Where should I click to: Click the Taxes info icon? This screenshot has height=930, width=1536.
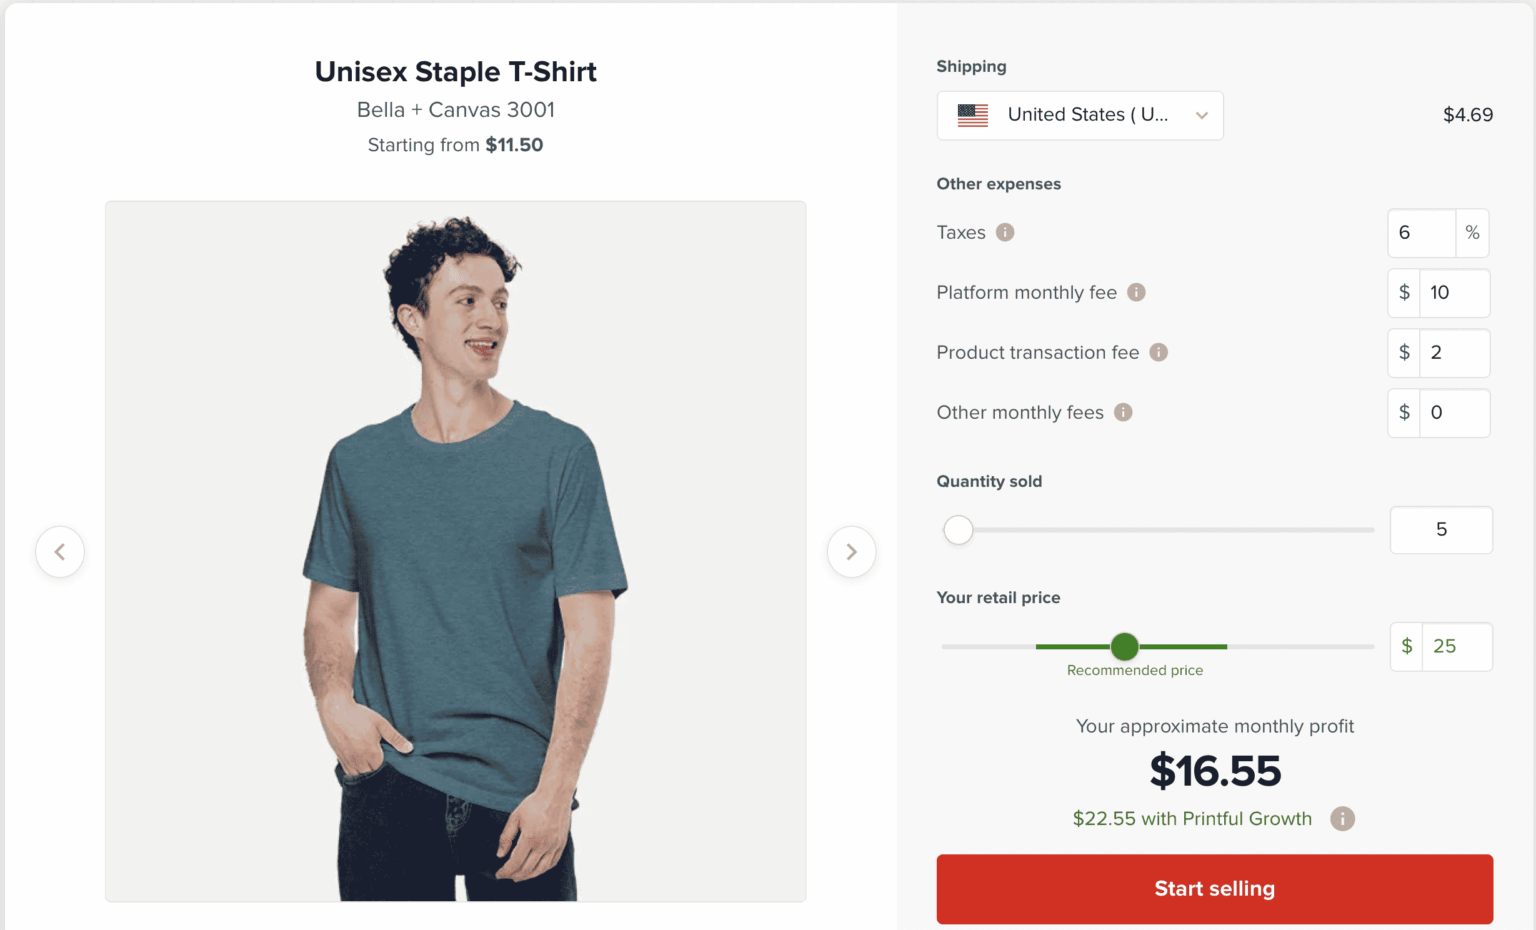point(1005,232)
